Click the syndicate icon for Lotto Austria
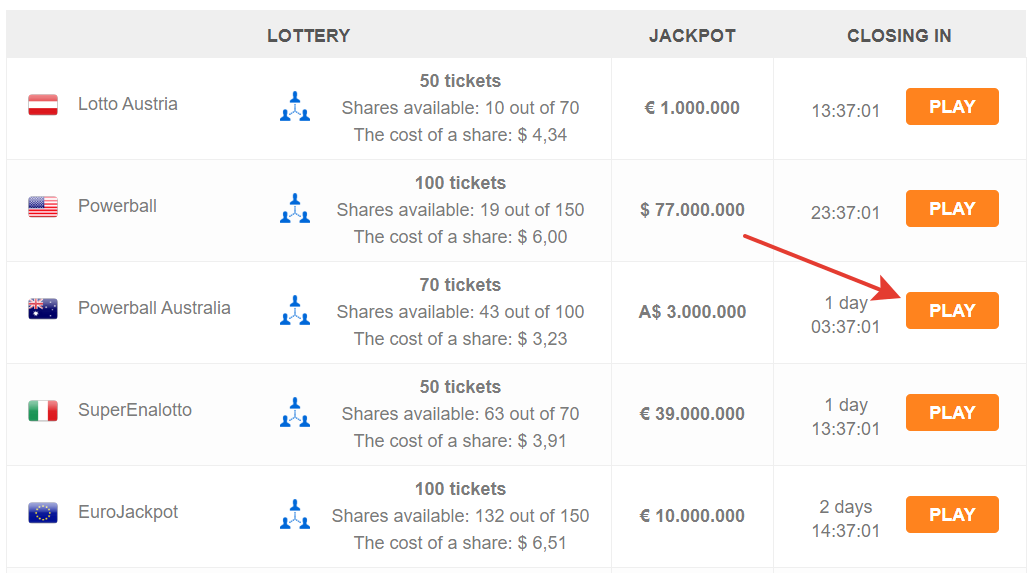This screenshot has height=573, width=1035. click(295, 106)
